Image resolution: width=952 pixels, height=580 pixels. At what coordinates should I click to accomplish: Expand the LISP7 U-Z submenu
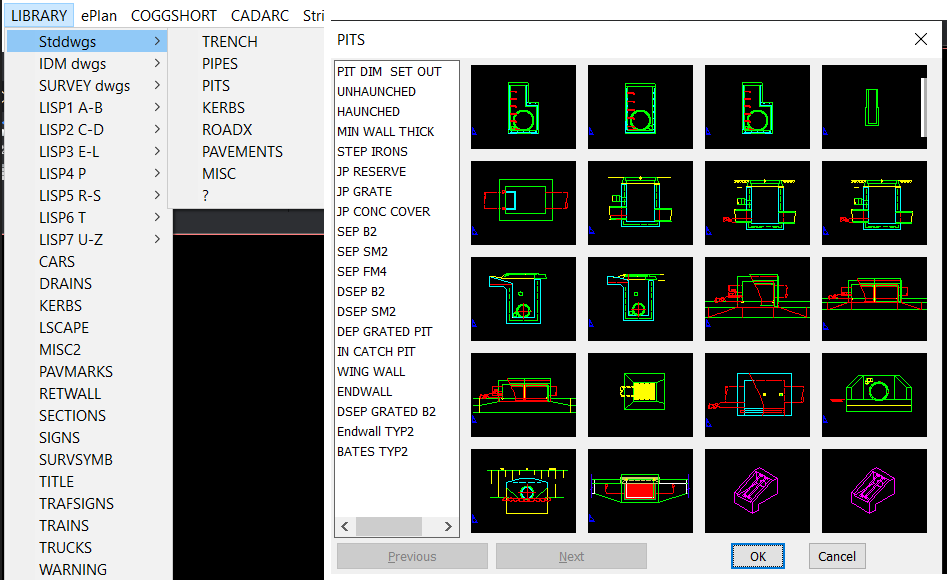(x=85, y=239)
